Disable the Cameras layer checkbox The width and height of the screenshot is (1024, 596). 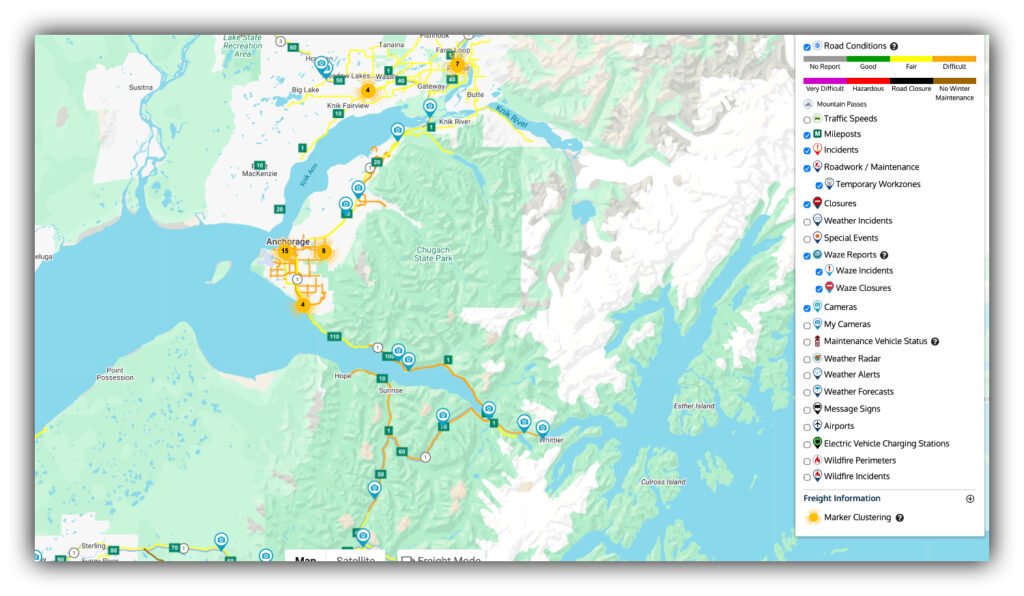pos(807,308)
